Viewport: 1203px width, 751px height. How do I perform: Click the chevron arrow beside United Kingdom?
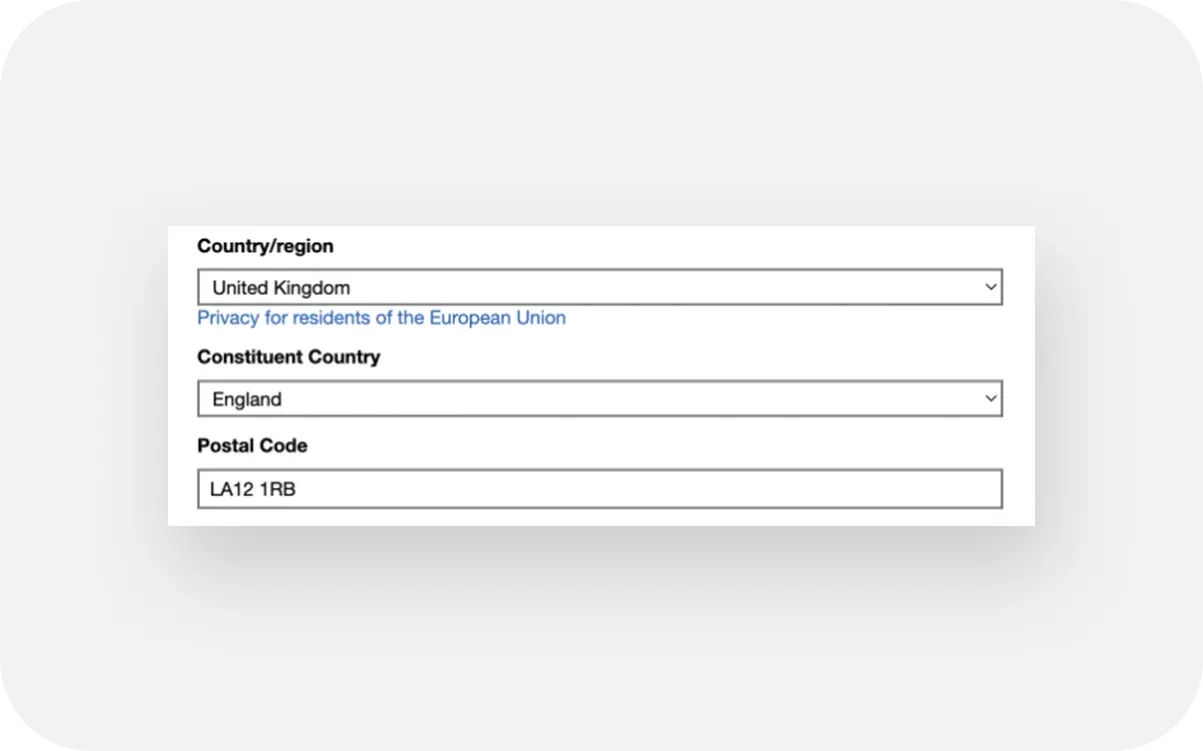coord(990,287)
